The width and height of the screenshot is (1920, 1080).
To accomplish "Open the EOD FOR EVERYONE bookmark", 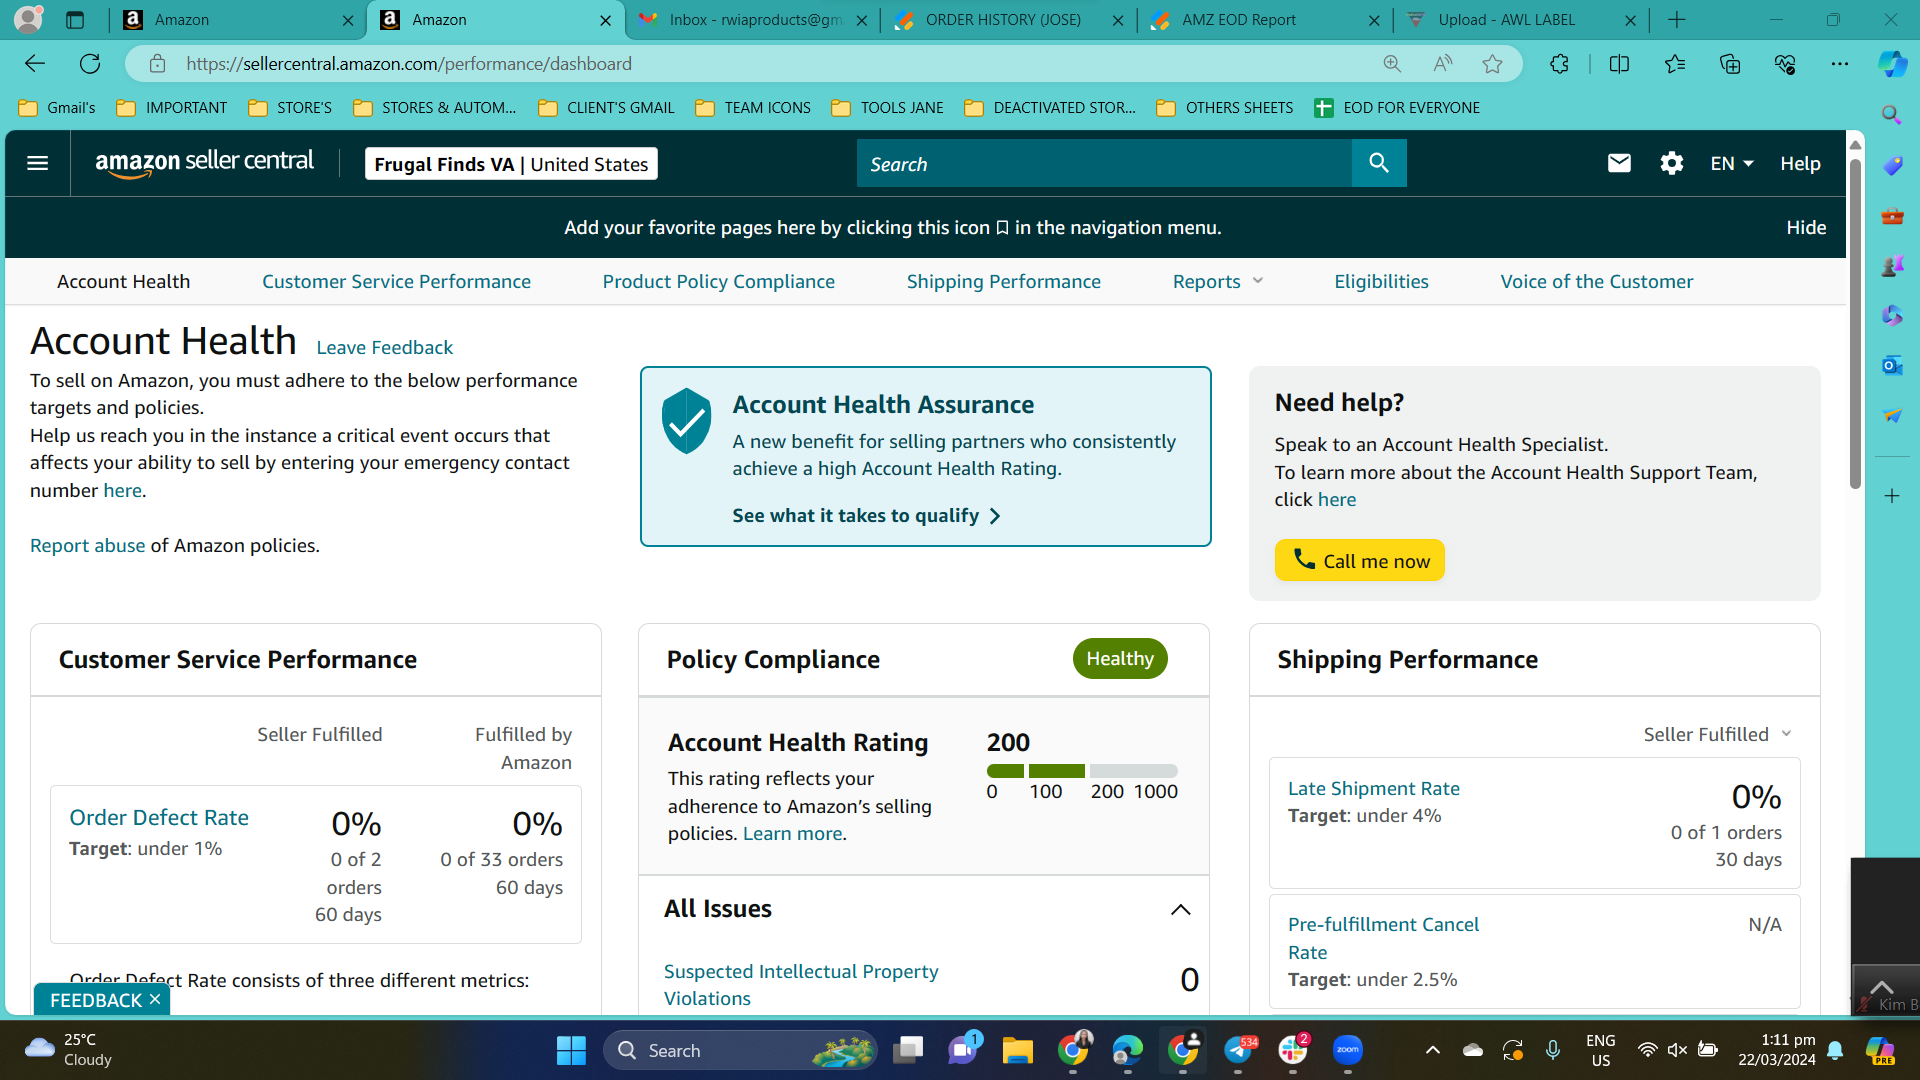I will click(x=1397, y=108).
